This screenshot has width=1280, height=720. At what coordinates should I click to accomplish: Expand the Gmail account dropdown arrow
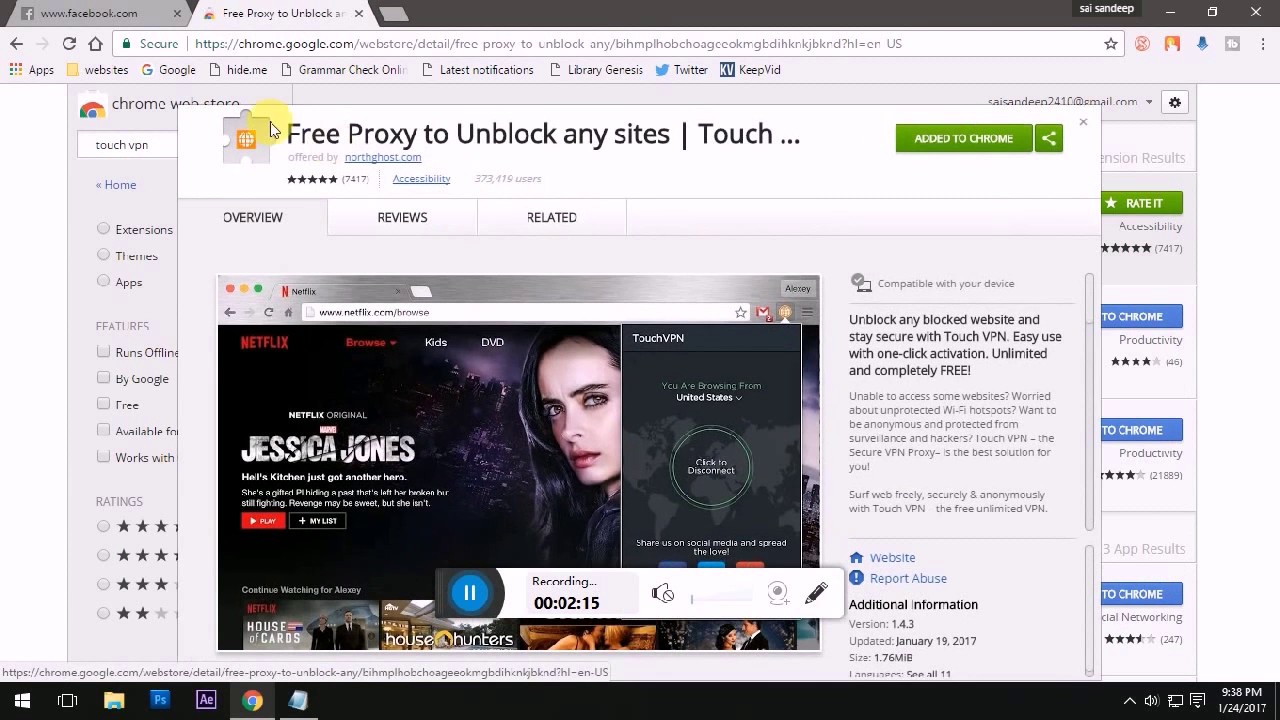[x=1149, y=102]
